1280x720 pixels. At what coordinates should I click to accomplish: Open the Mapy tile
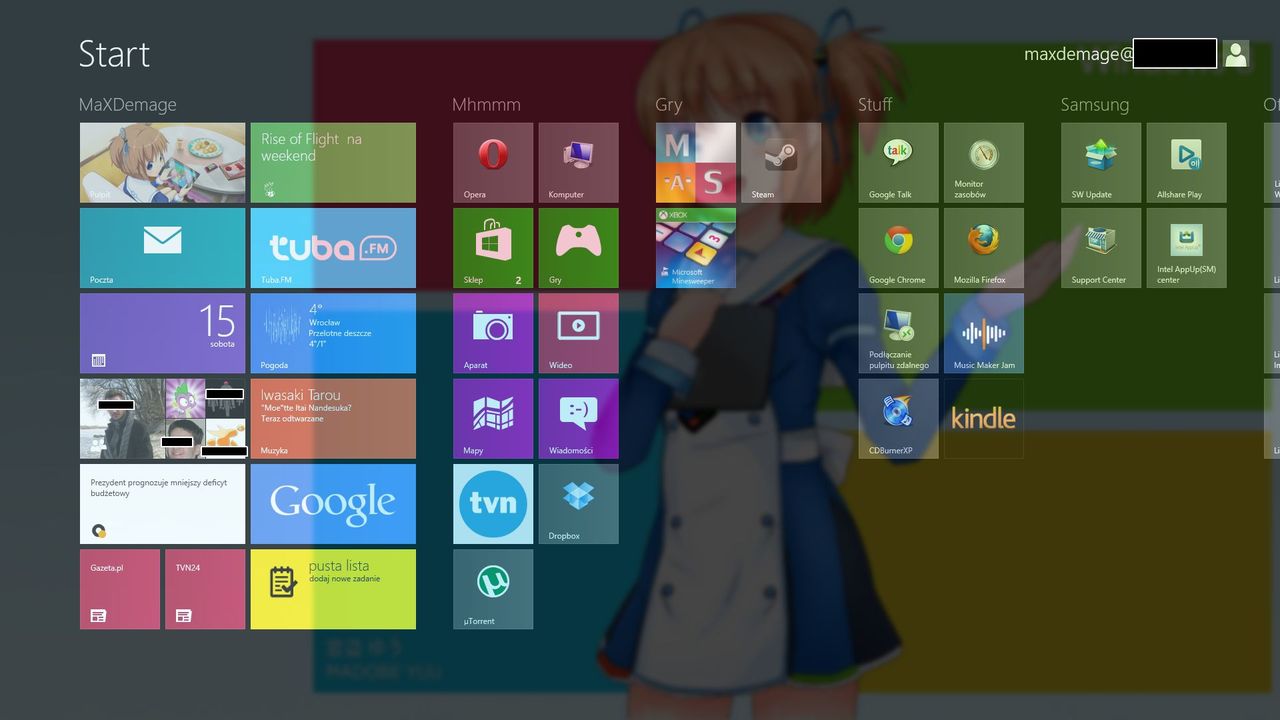[x=493, y=418]
